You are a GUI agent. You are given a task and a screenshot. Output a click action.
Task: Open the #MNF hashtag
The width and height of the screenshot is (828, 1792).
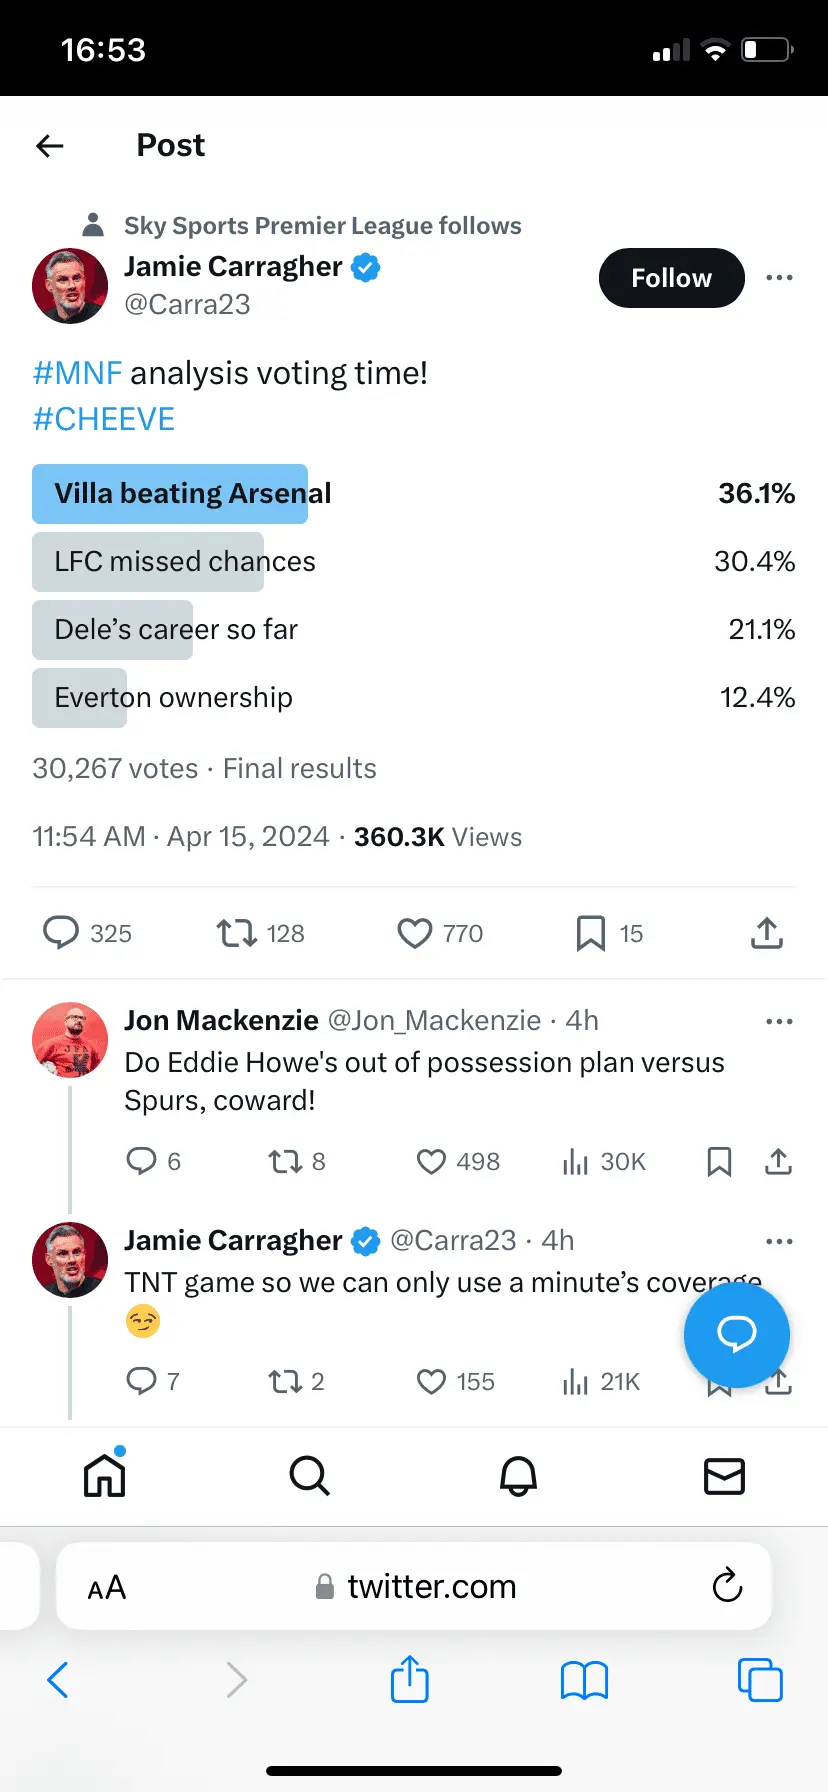77,373
